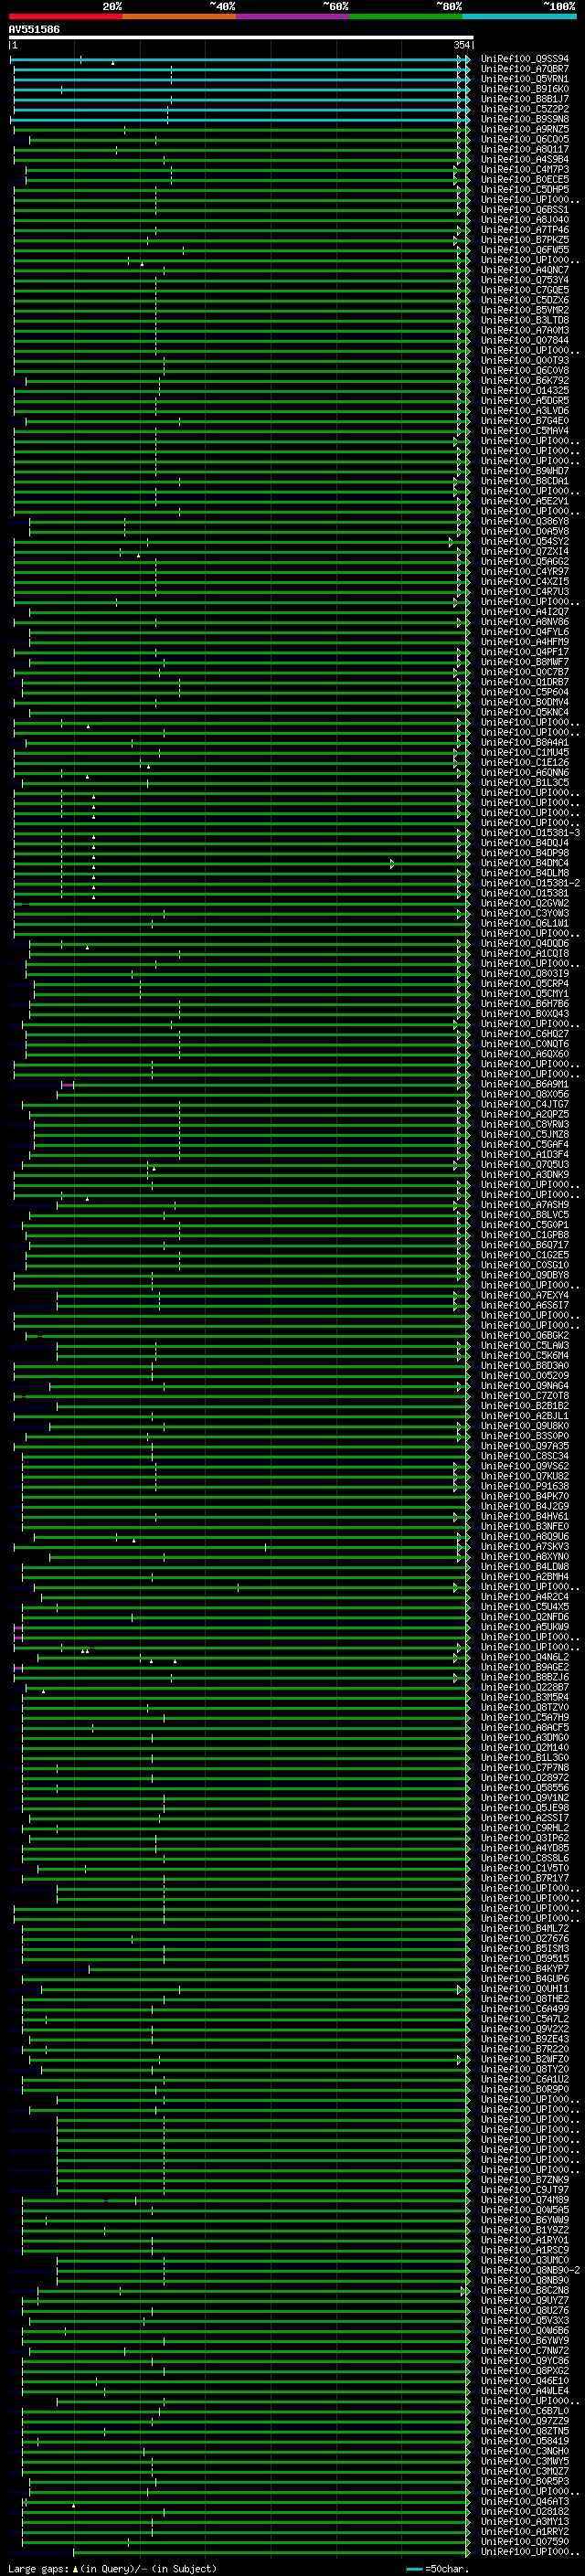Select label UniRef100_P91638
585x2576 pixels.
point(525,1486)
